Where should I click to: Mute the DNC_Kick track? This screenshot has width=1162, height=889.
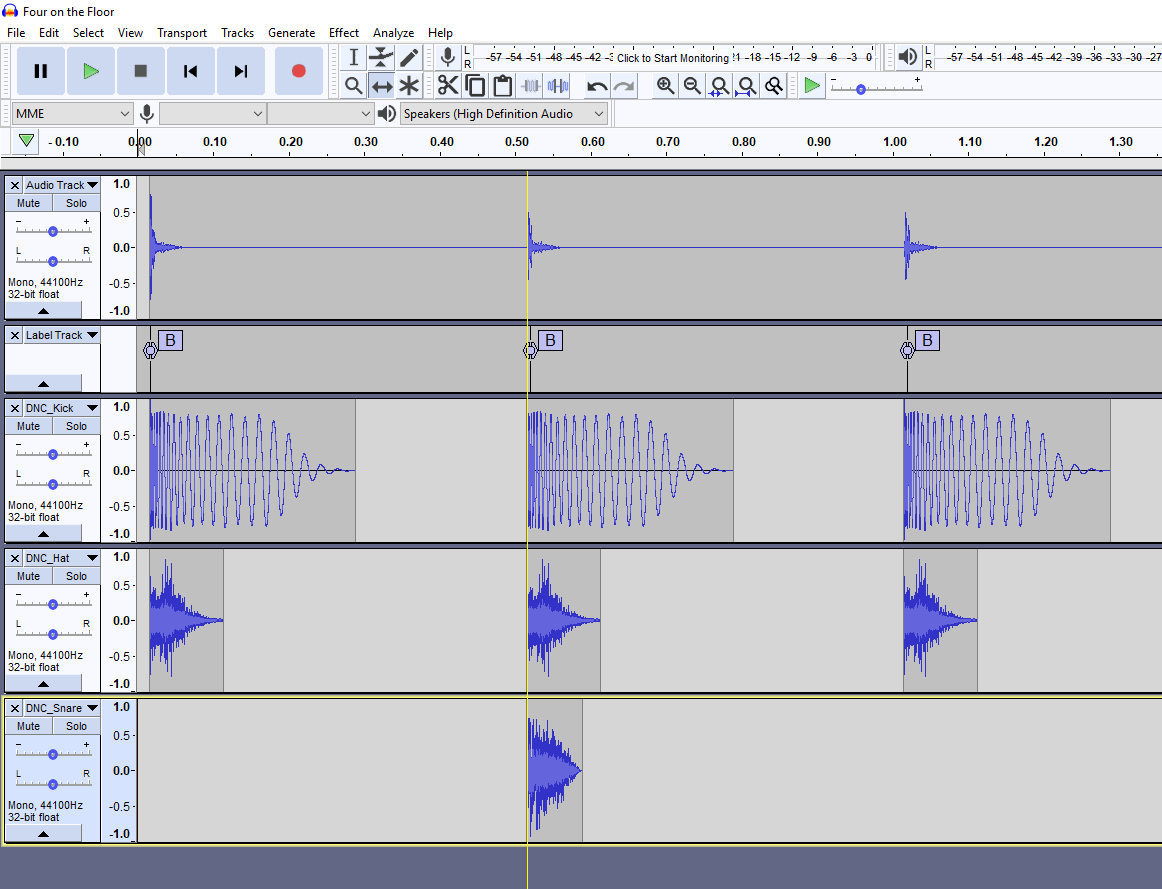pos(29,426)
